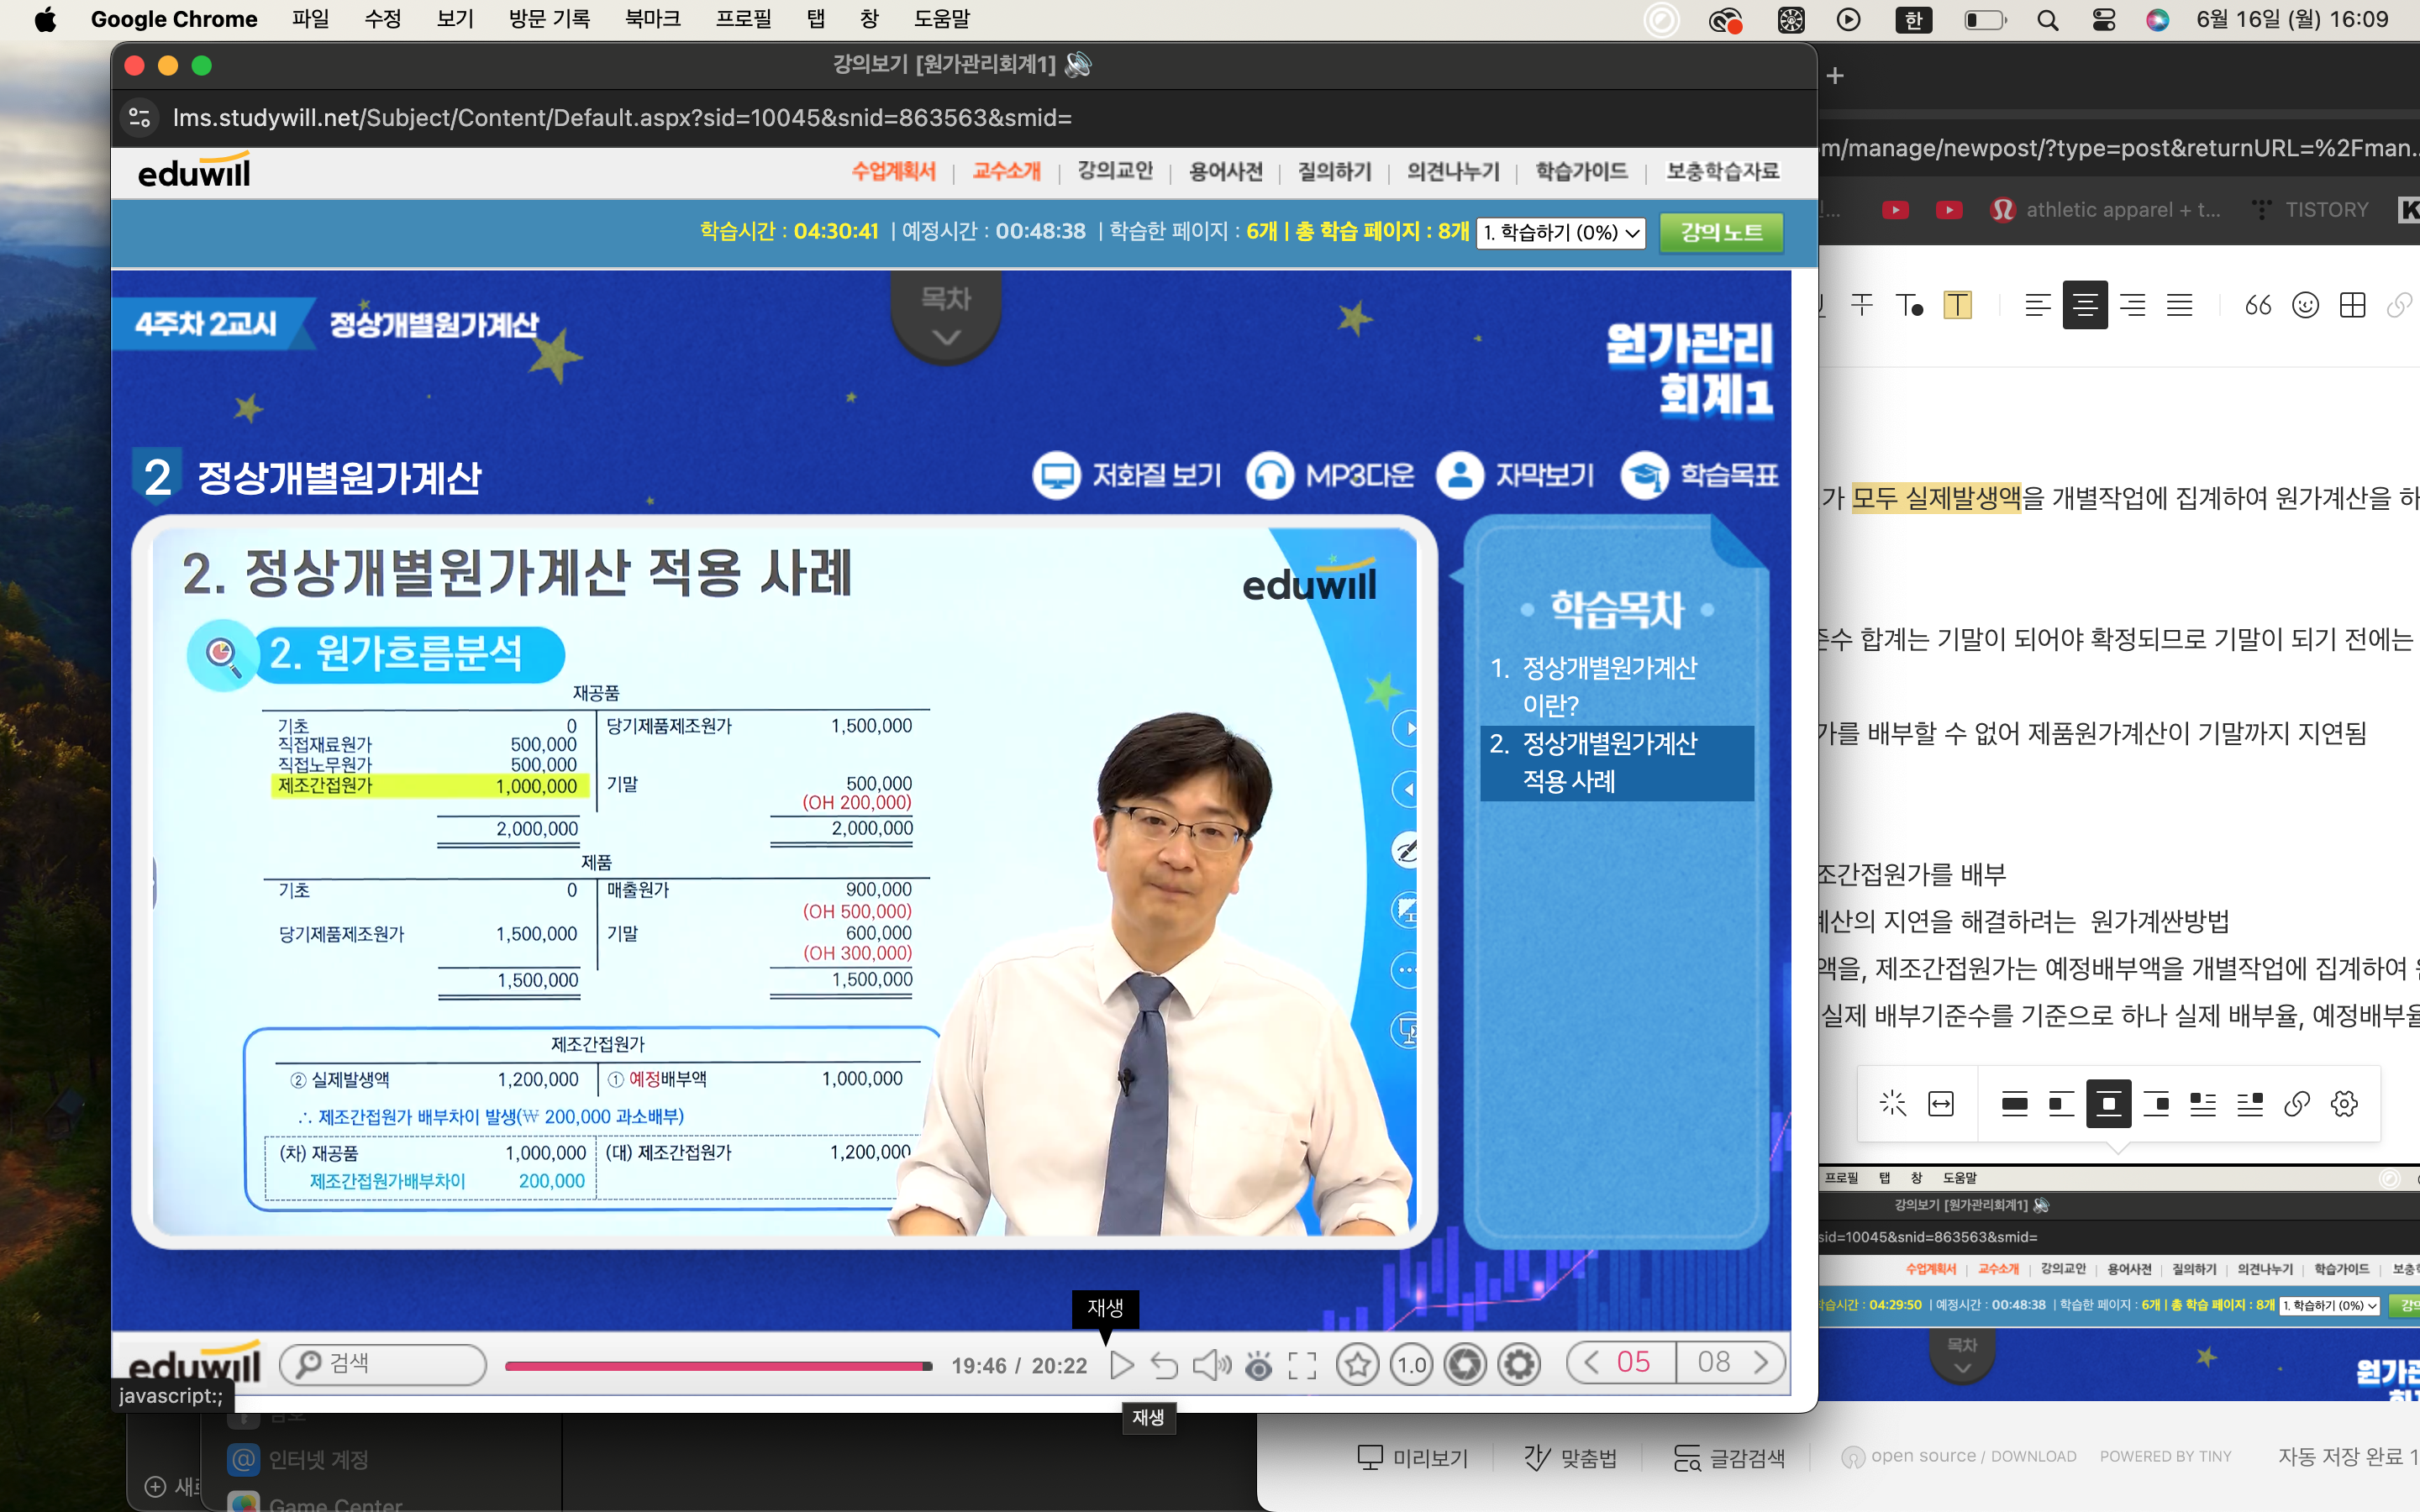
Task: Go to the next lecture page arrow
Action: 1761,1362
